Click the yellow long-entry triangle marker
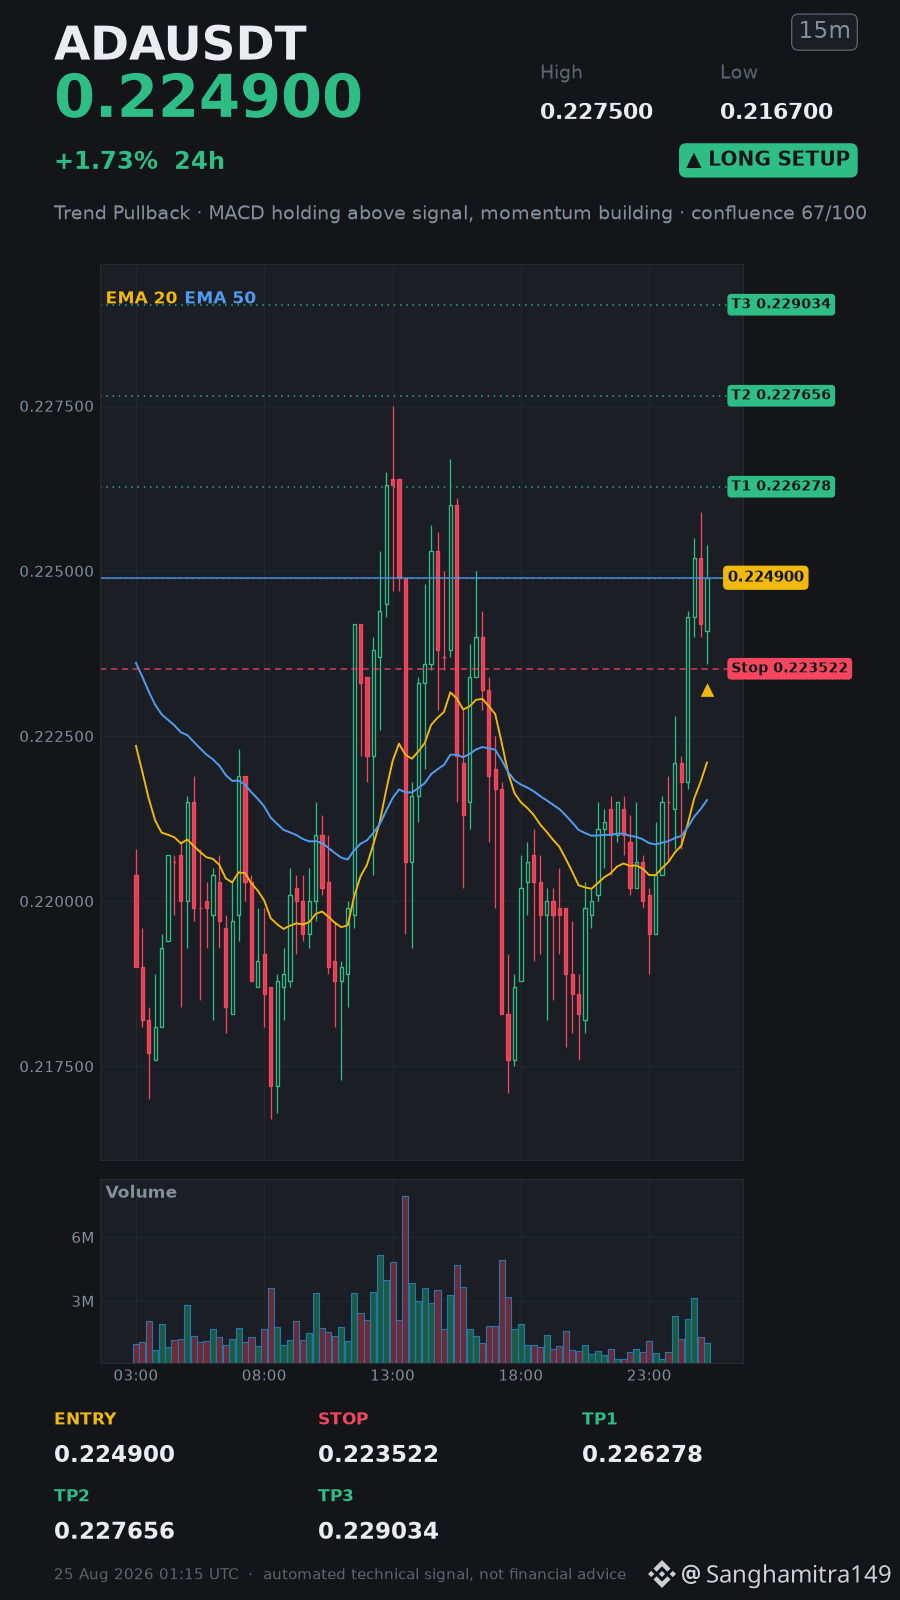The image size is (900, 1600). click(x=707, y=690)
